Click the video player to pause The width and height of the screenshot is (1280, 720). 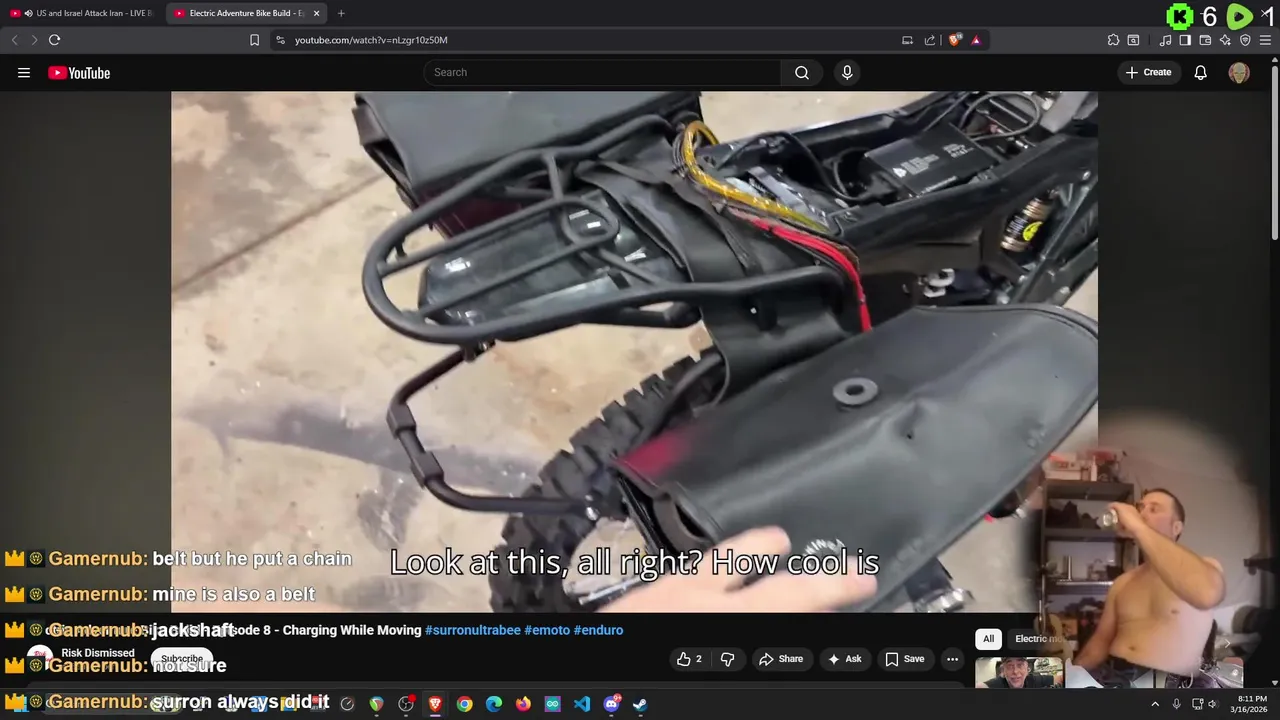(x=634, y=352)
